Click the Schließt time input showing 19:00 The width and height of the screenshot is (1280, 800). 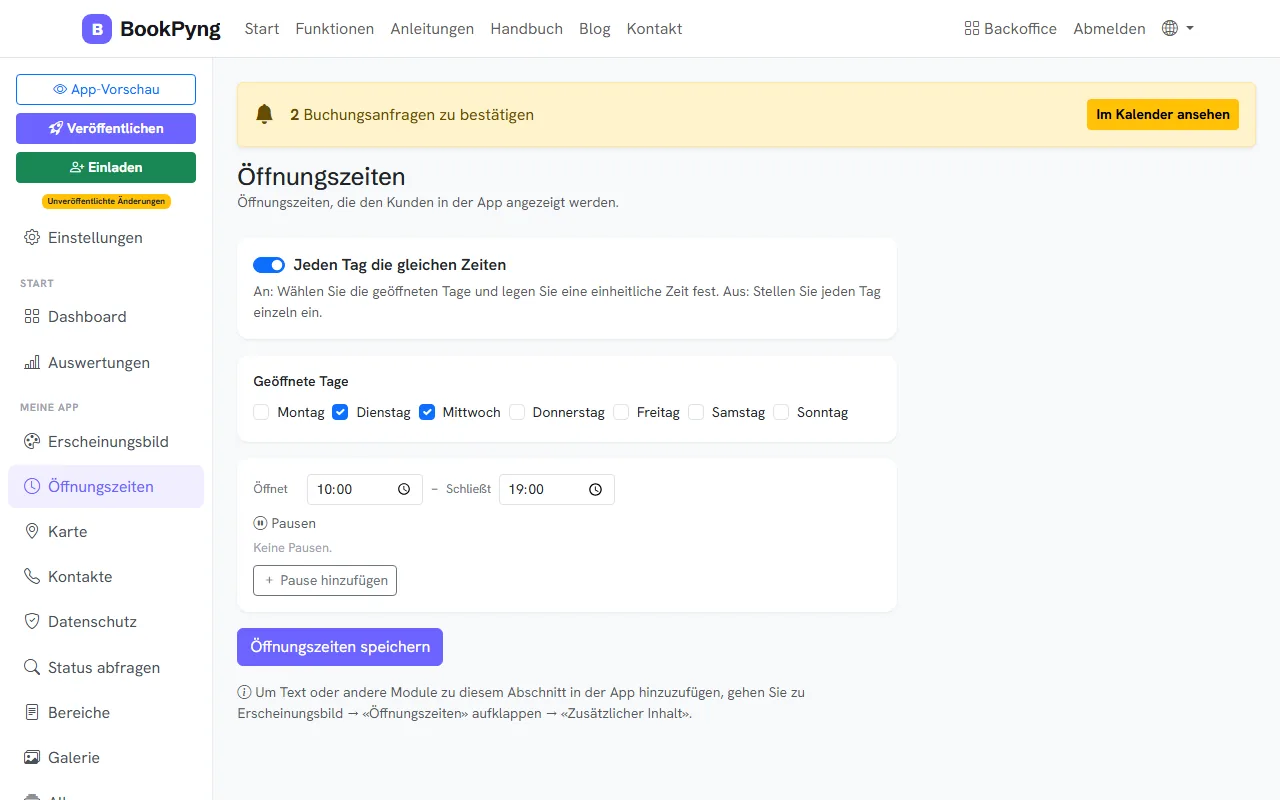coord(557,490)
